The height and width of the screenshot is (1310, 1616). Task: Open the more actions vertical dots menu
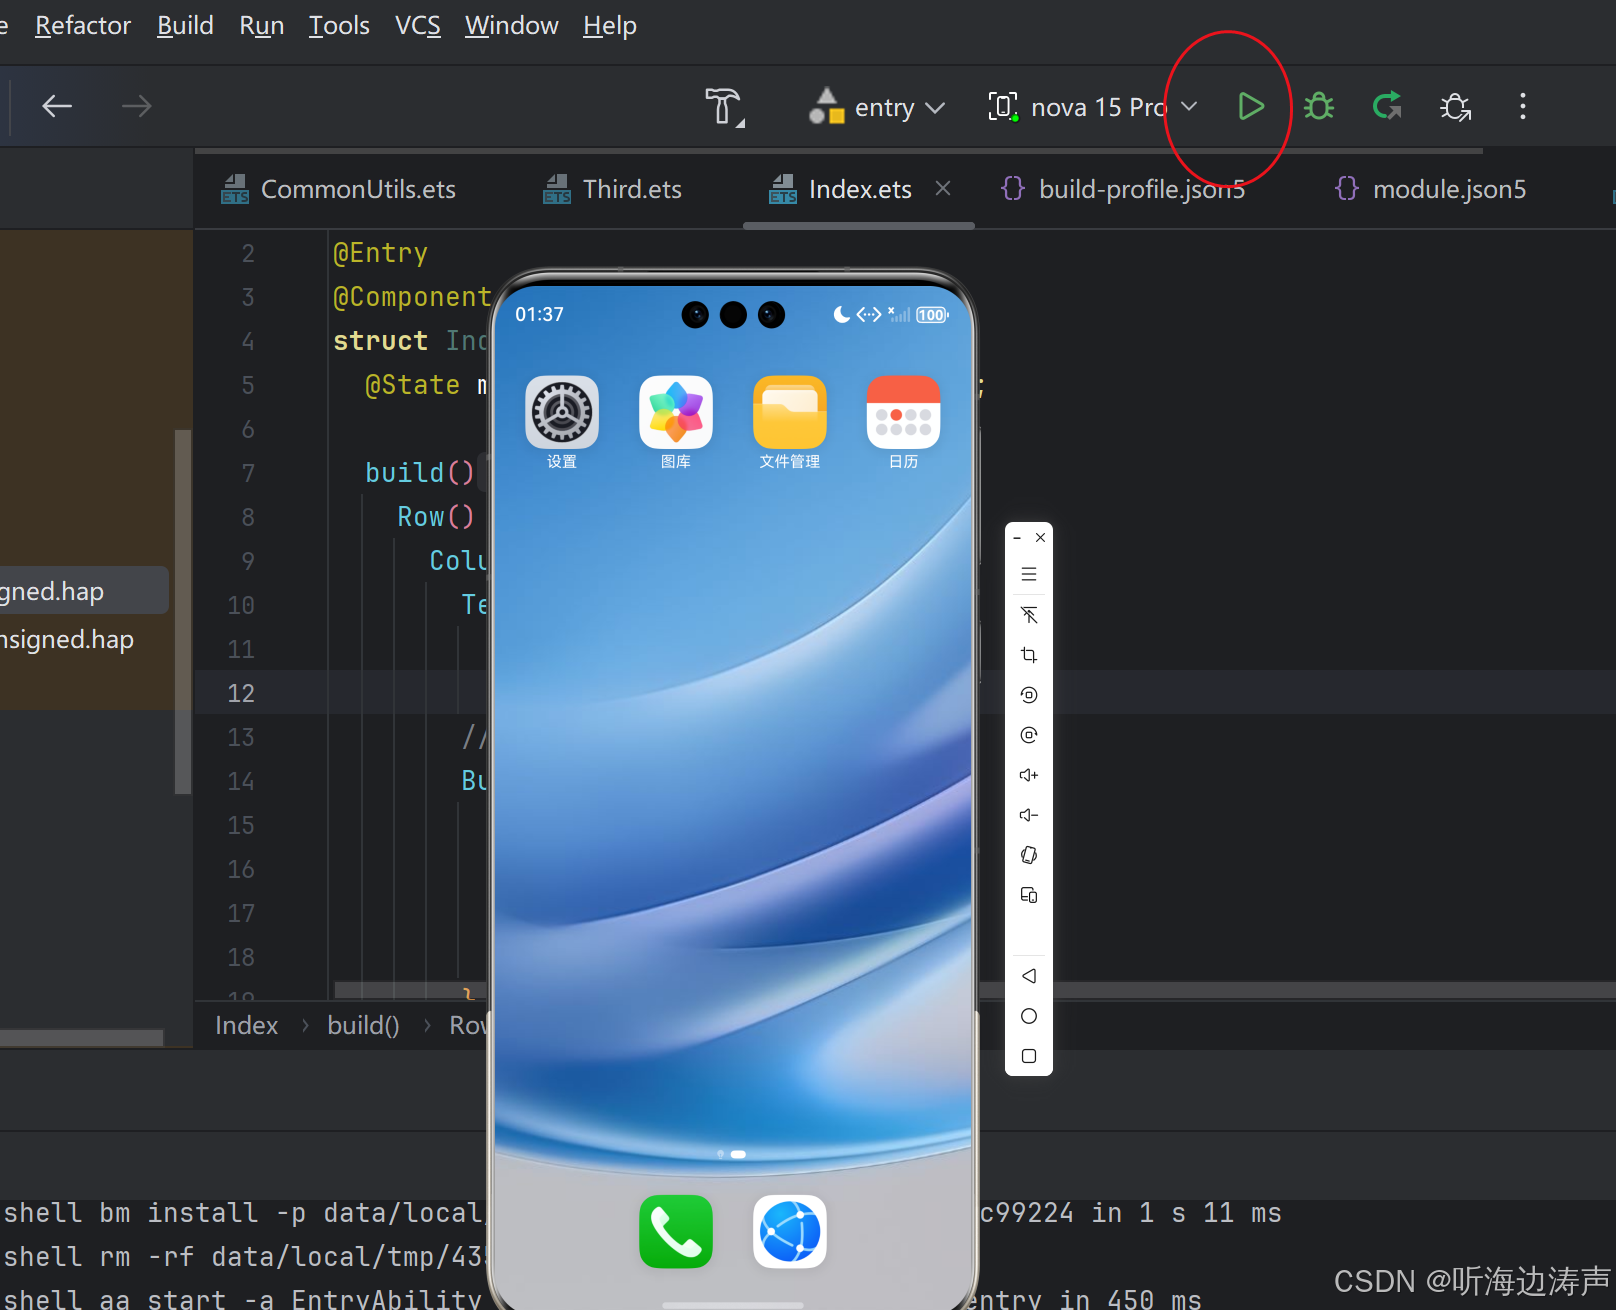pos(1522,106)
